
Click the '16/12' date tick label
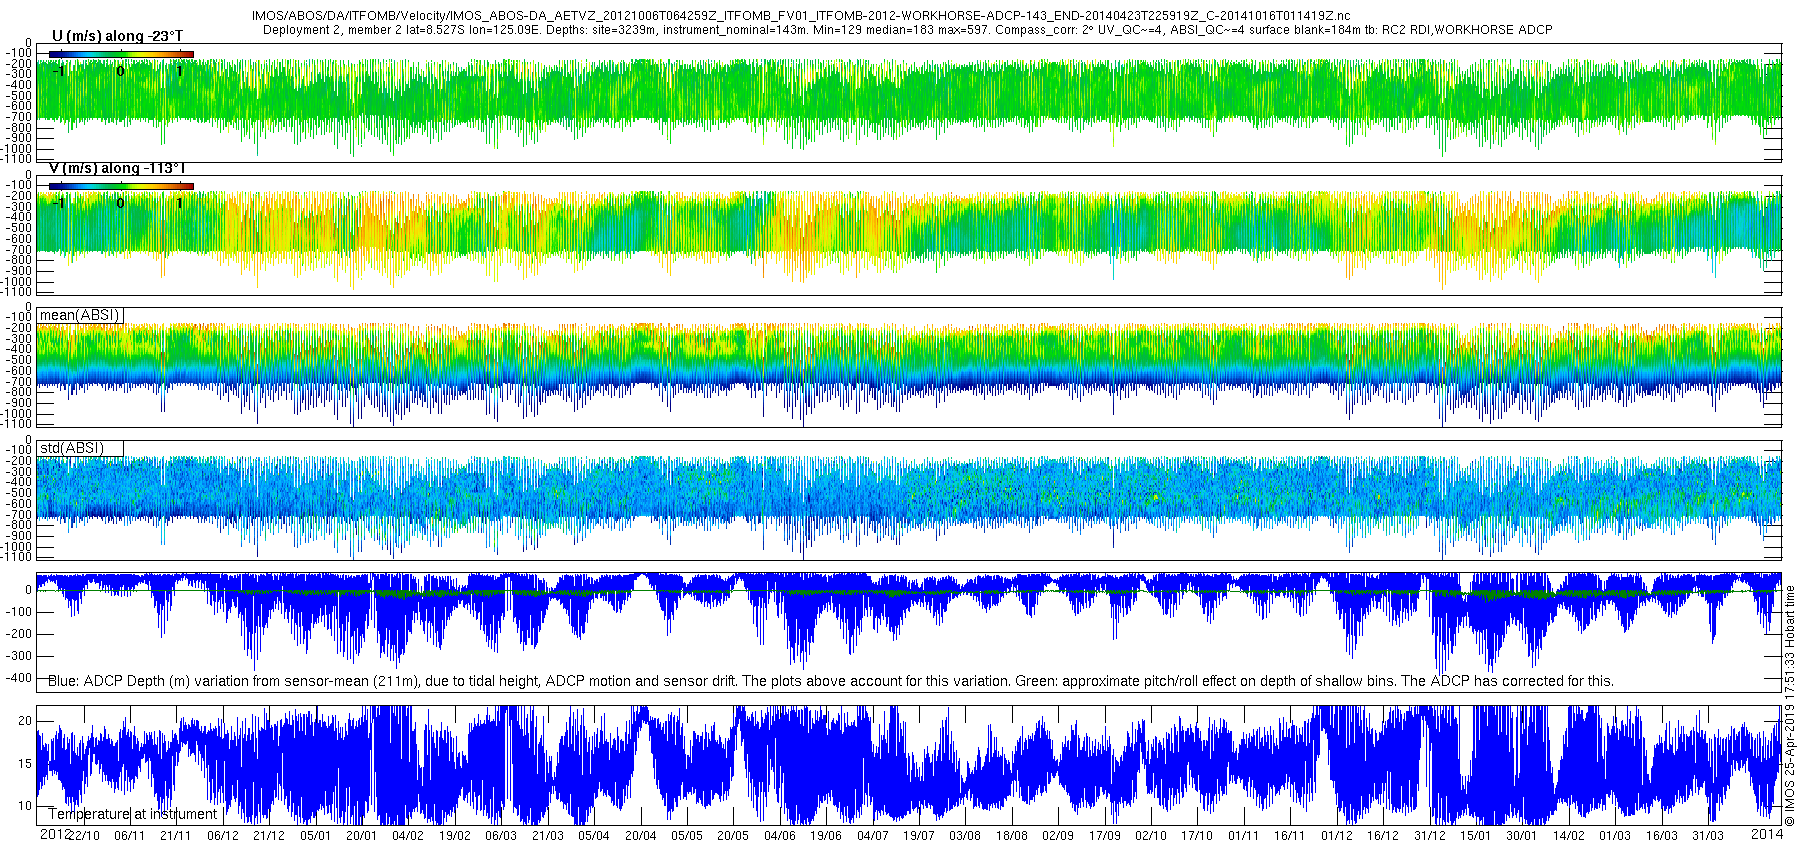coord(1382,836)
